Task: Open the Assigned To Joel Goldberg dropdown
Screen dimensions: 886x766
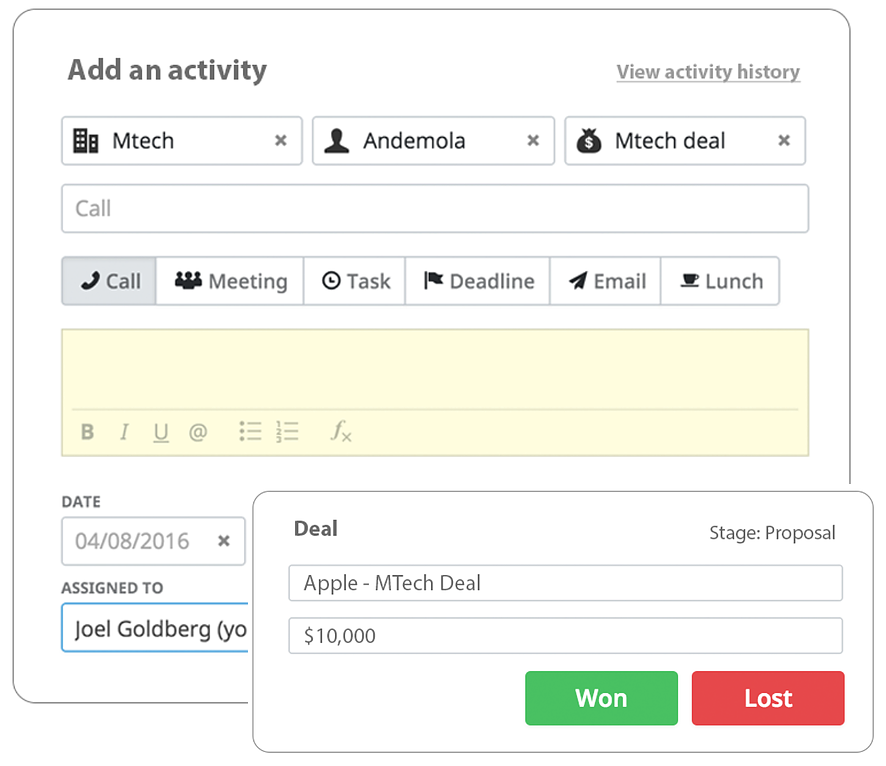Action: click(155, 629)
